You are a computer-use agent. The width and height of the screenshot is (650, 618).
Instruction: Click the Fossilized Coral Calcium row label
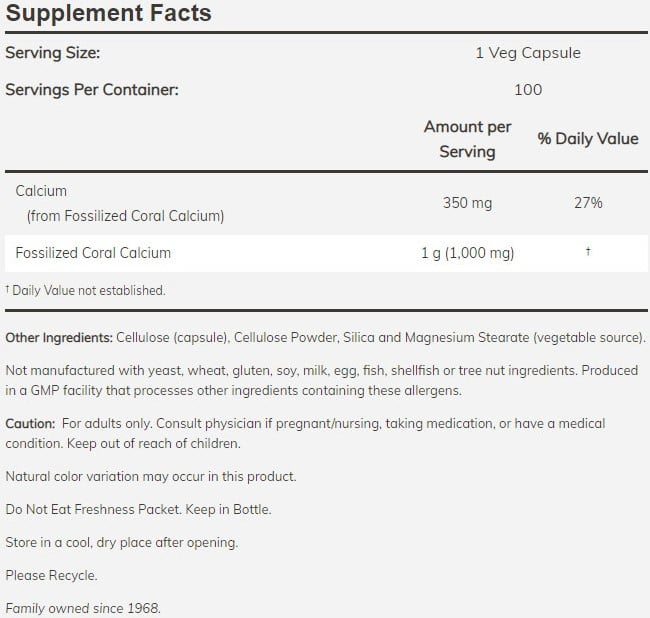(93, 253)
